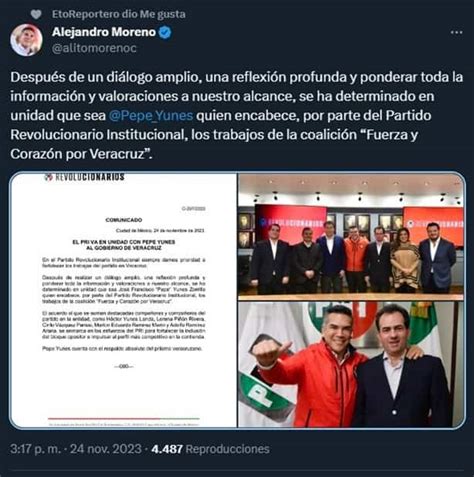Open the group photo with Revolucionarios banners
This screenshot has height=477, width=474.
[x=351, y=236]
